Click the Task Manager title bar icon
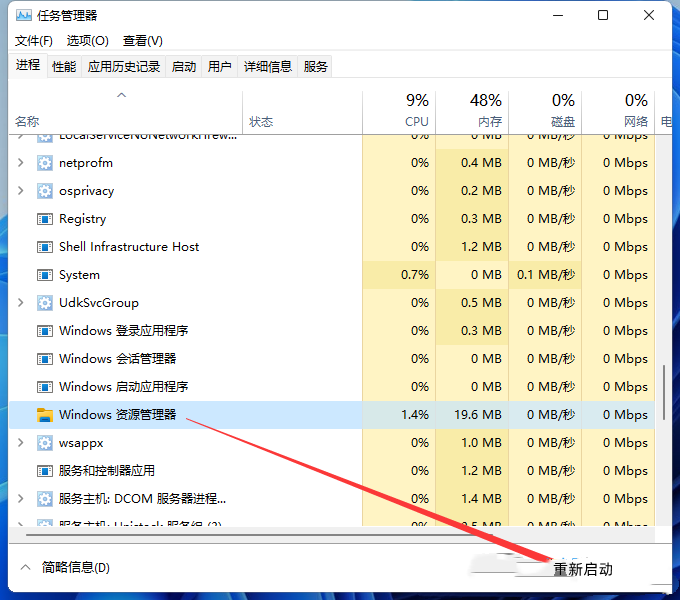The width and height of the screenshot is (680, 600). tap(24, 16)
